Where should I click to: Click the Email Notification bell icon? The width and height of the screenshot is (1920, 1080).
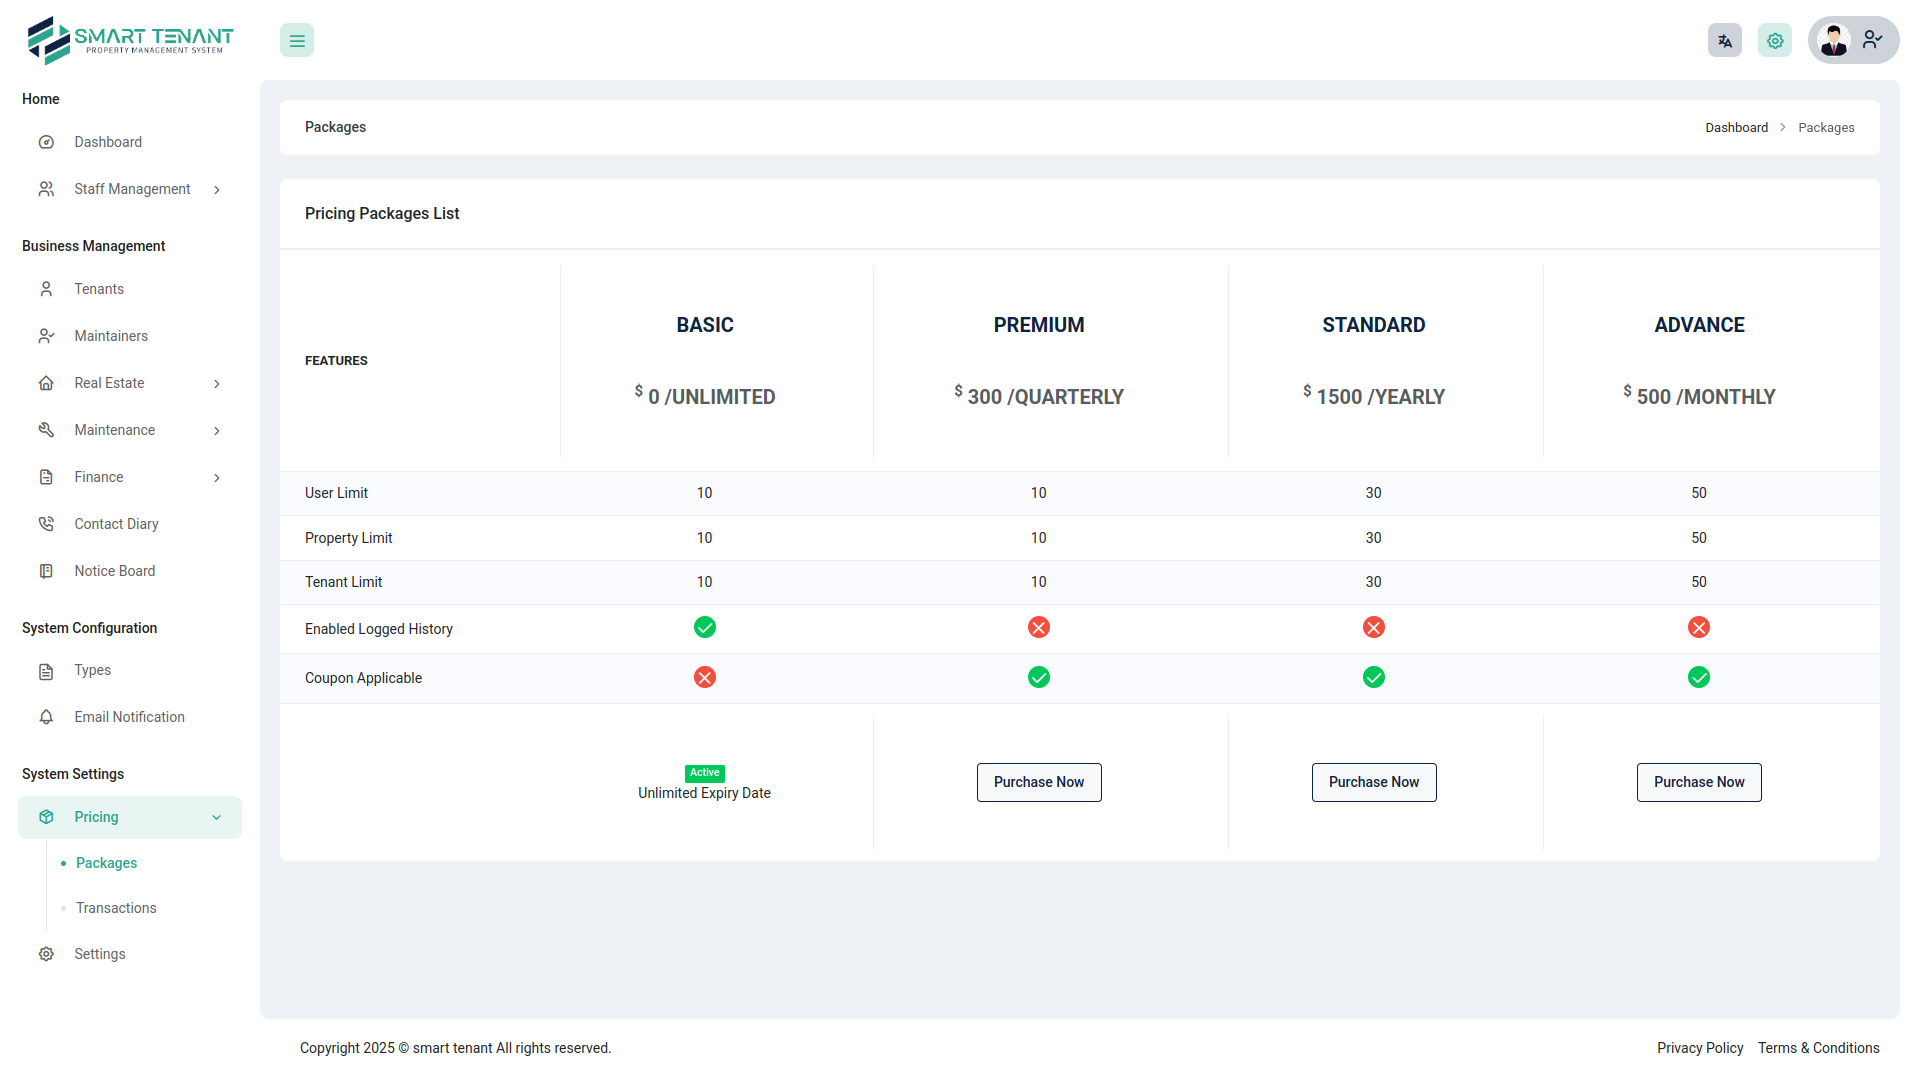46,716
